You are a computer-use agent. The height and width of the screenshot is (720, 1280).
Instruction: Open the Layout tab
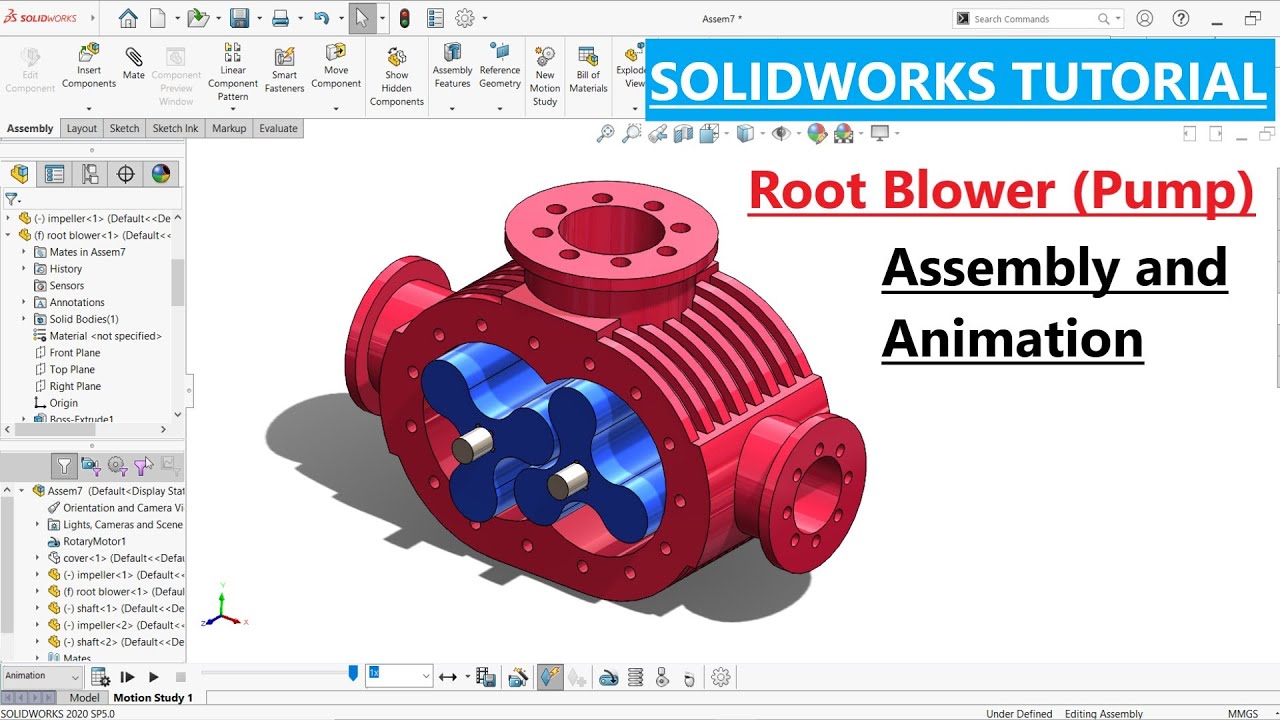pos(82,128)
